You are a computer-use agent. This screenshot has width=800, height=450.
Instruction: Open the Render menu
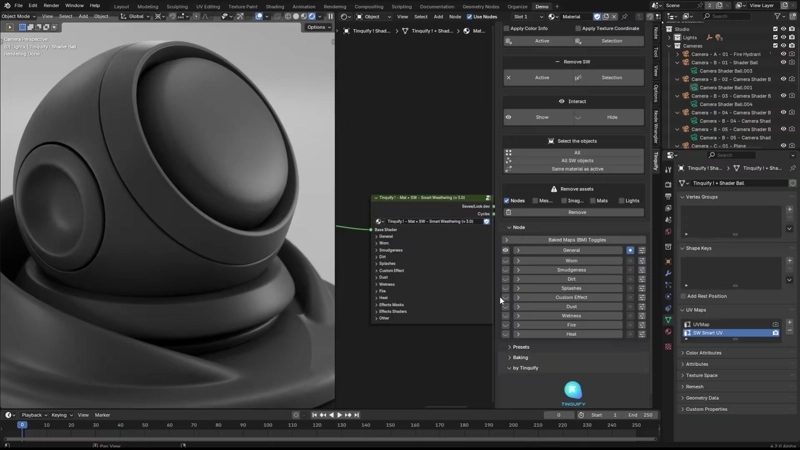51,5
